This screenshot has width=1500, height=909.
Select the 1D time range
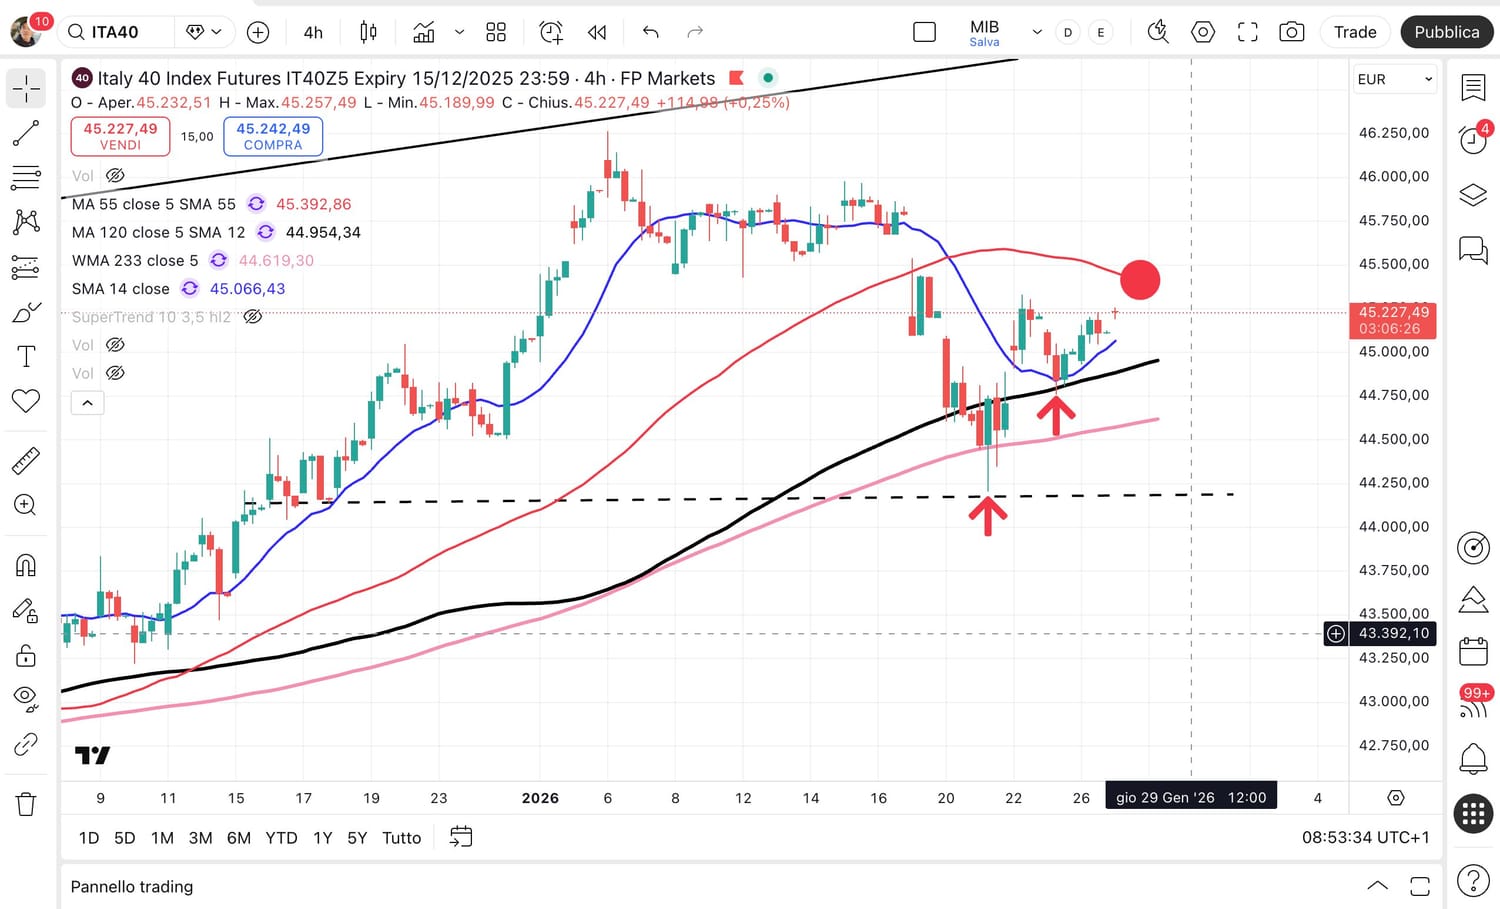point(89,838)
